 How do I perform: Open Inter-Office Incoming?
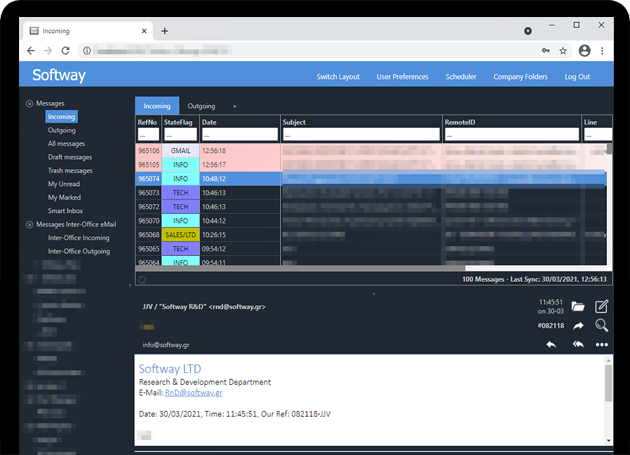coord(78,238)
